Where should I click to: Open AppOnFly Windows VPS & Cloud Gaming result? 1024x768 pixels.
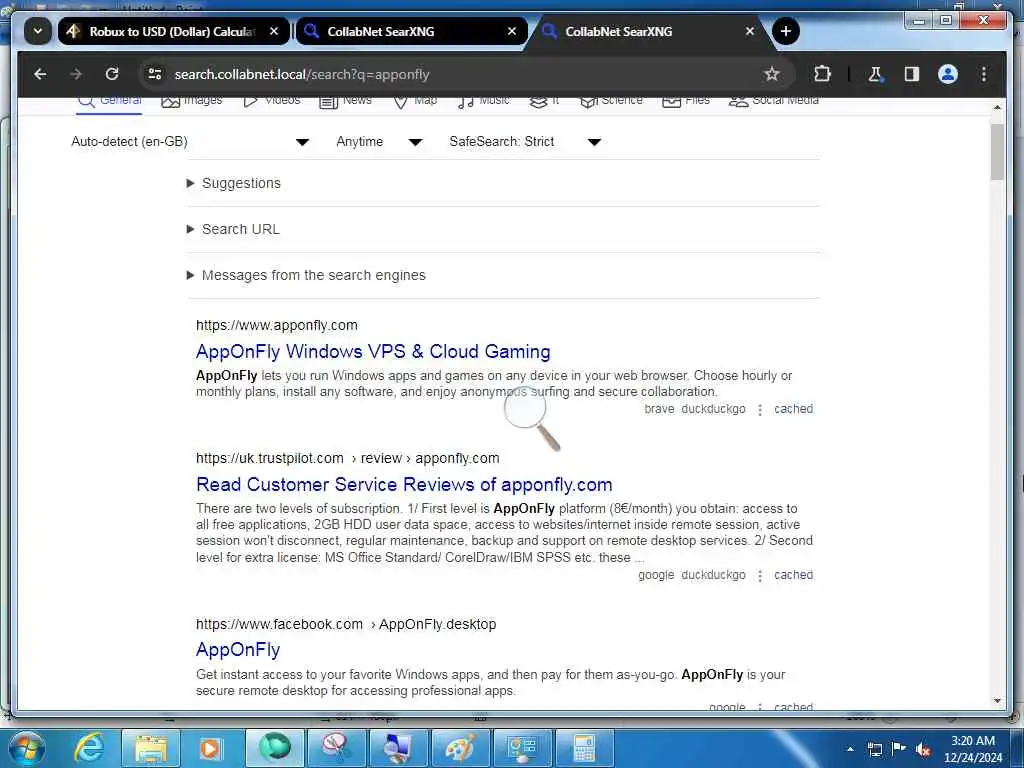coord(373,352)
